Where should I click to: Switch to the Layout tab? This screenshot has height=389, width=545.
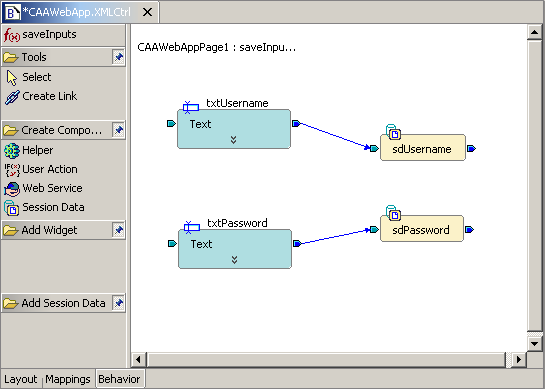tap(21, 379)
